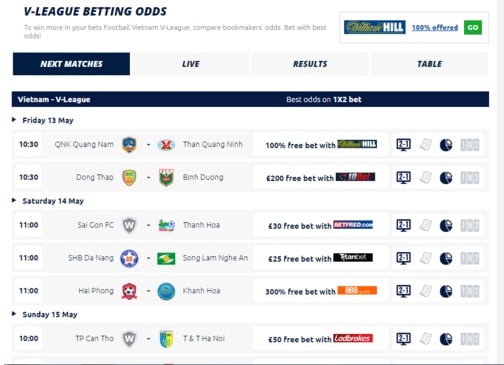Open live score icon for QNK Quang Nam match

coord(403,145)
